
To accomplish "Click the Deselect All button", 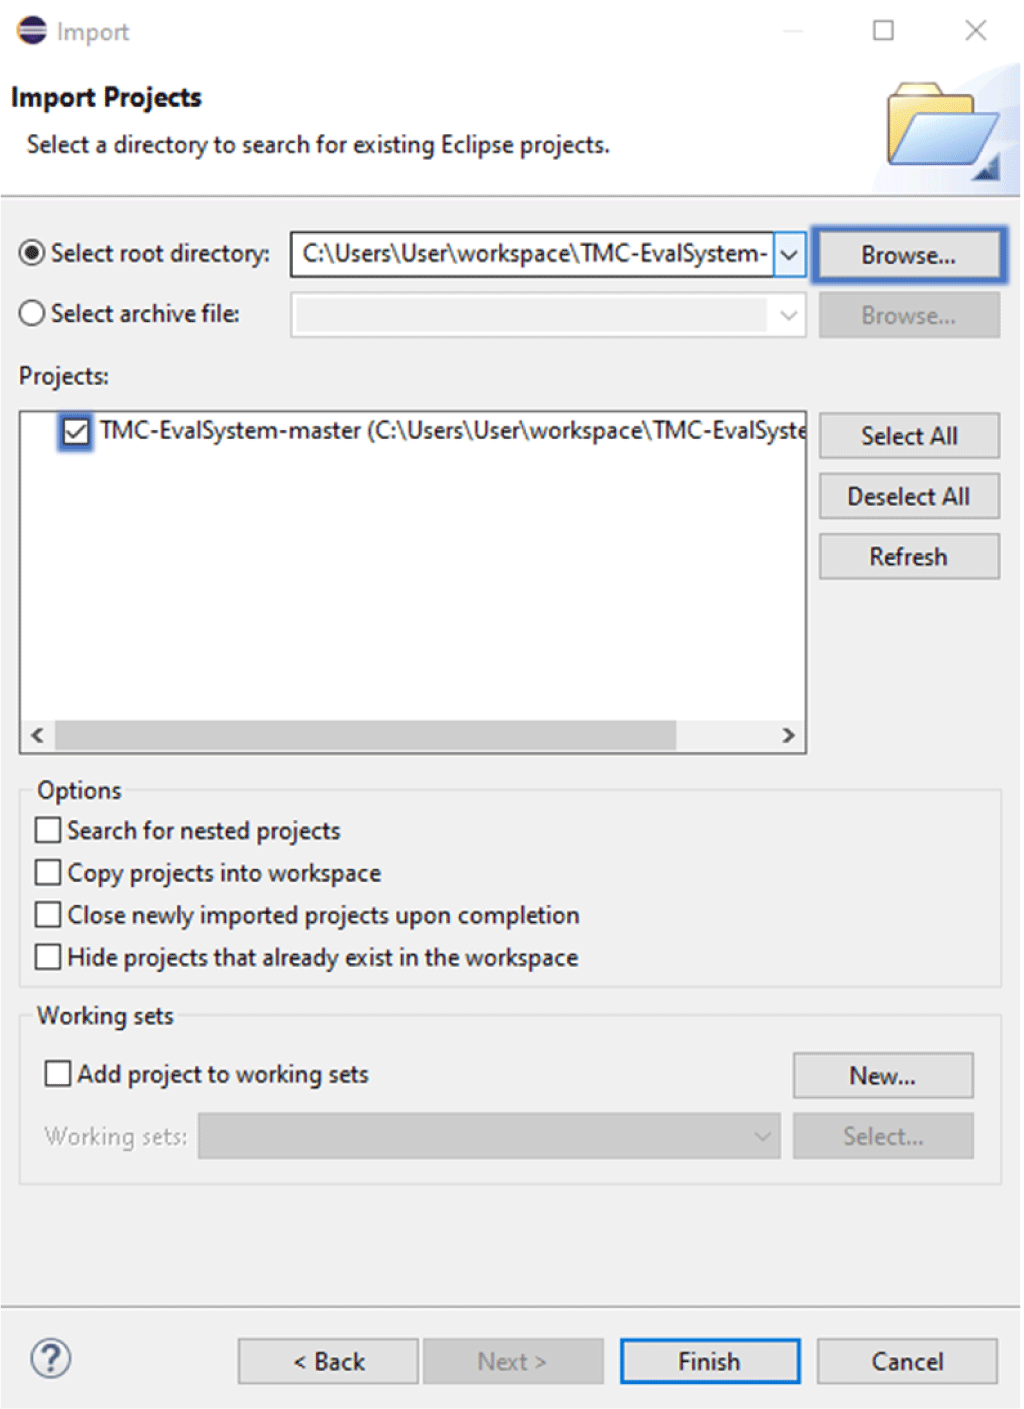I will 908,496.
